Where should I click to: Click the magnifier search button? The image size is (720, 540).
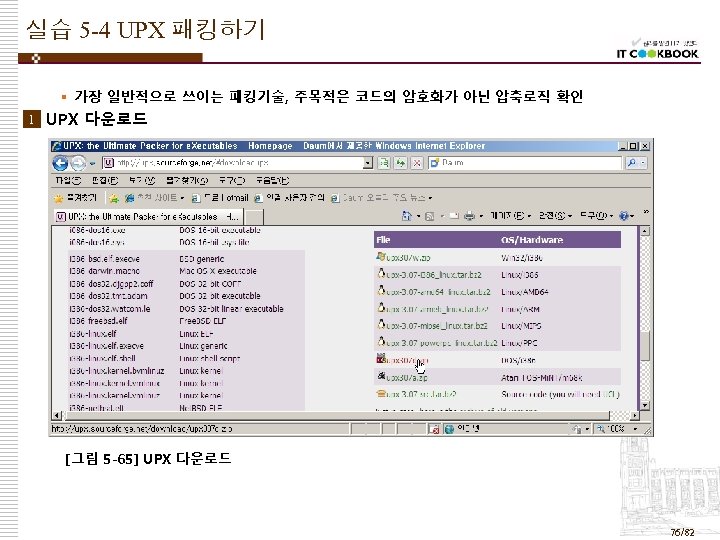[633, 163]
